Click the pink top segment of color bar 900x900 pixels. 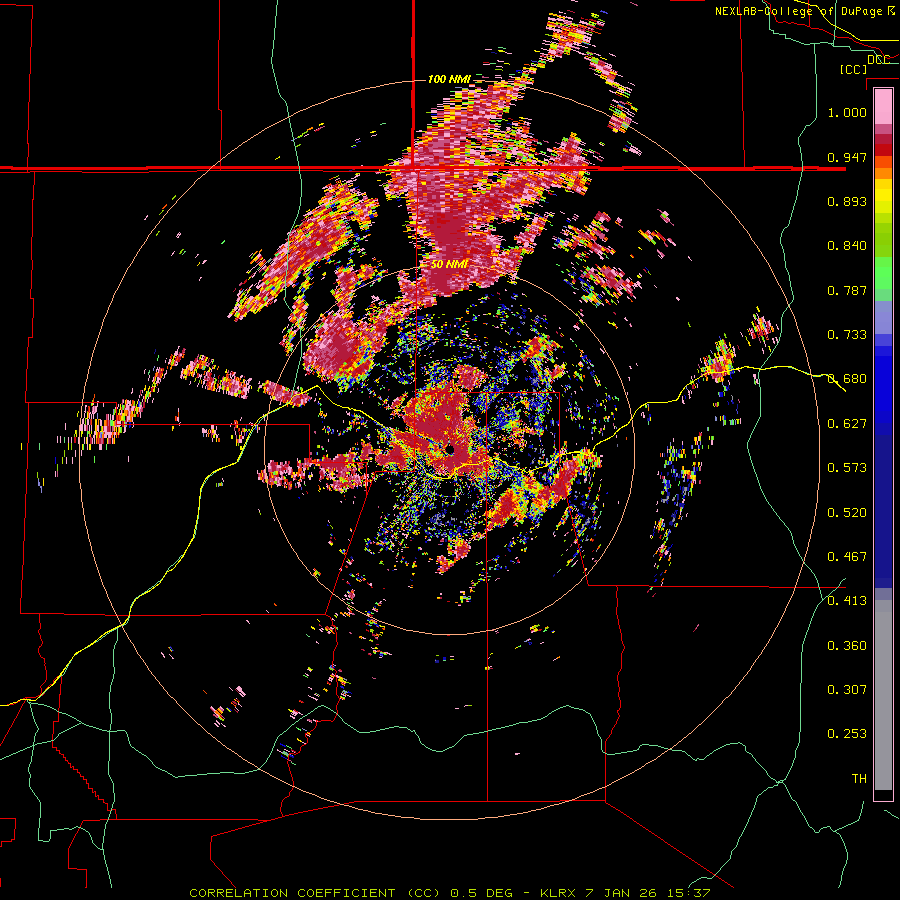[x=883, y=106]
